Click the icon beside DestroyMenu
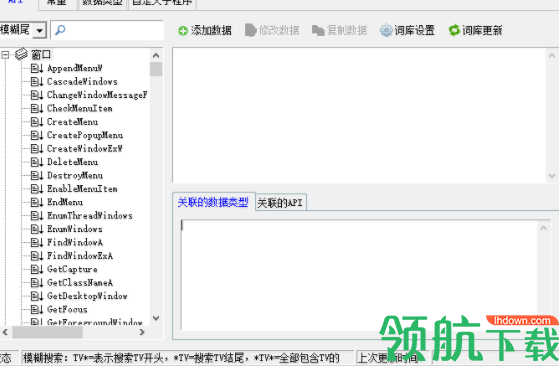This screenshot has height=368, width=559. tap(37, 175)
